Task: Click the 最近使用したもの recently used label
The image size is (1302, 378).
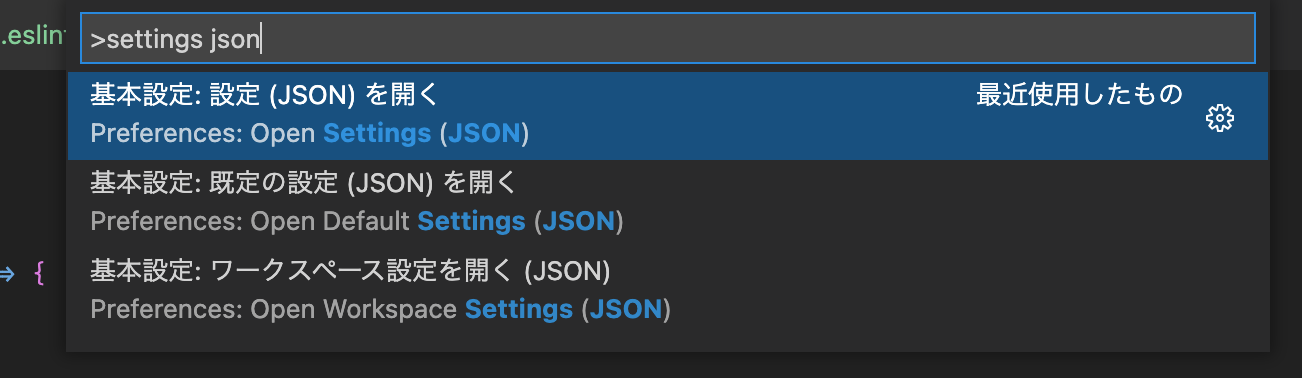Action: pyautogui.click(x=1080, y=95)
